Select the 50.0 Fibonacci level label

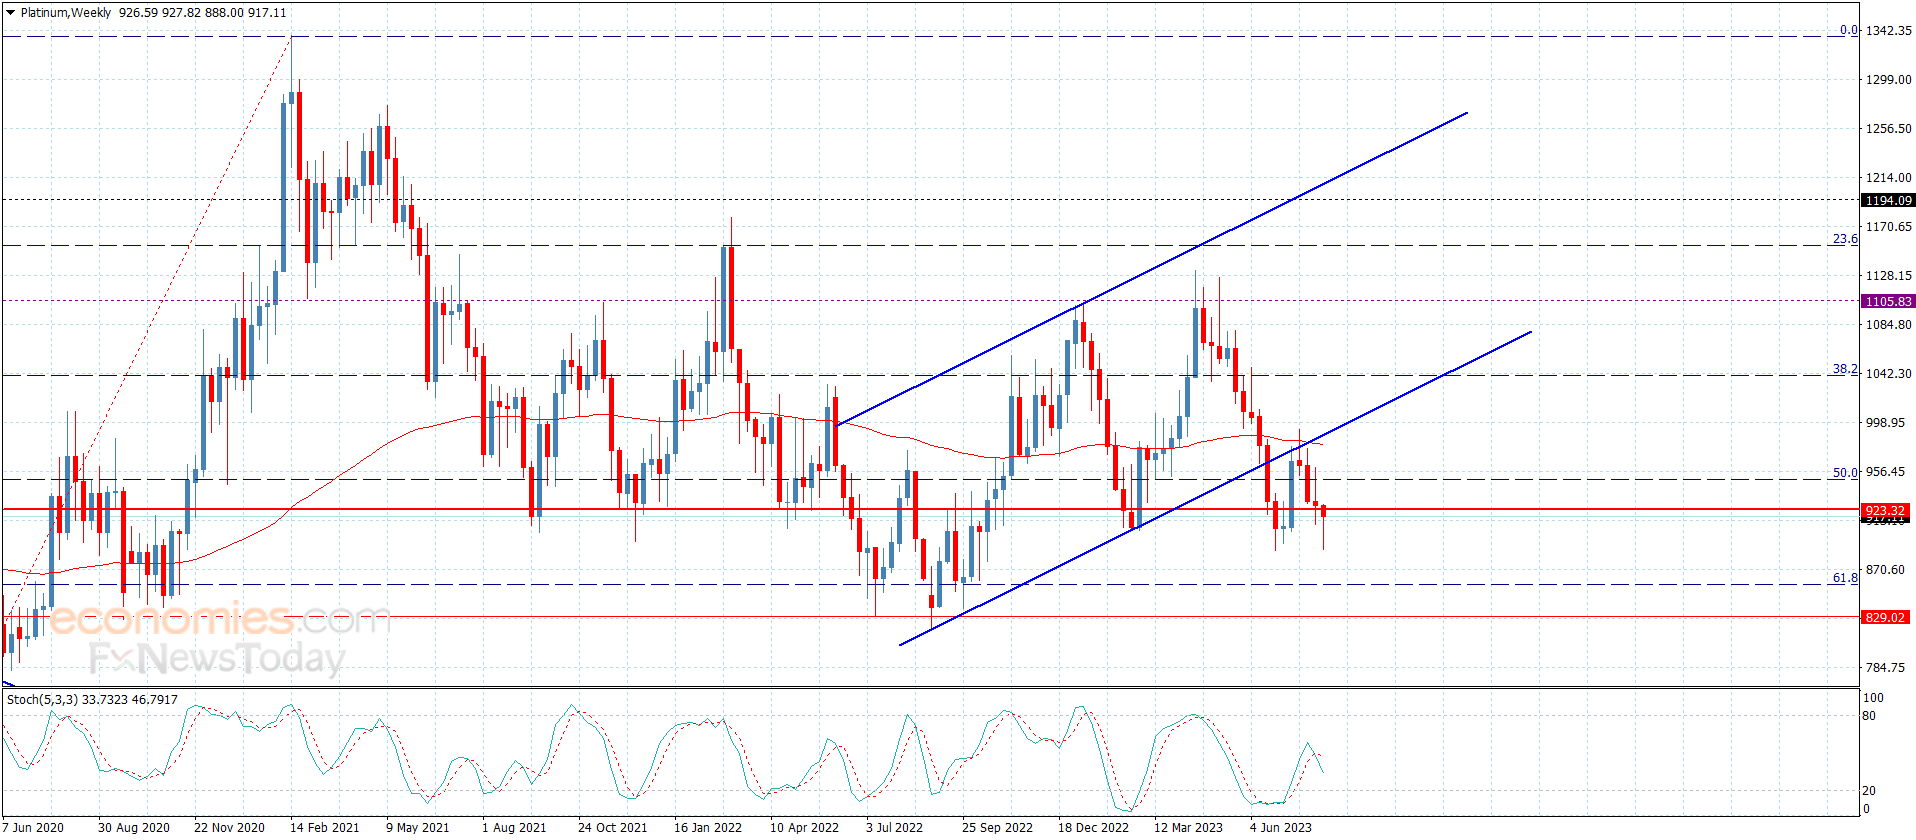pos(1845,473)
